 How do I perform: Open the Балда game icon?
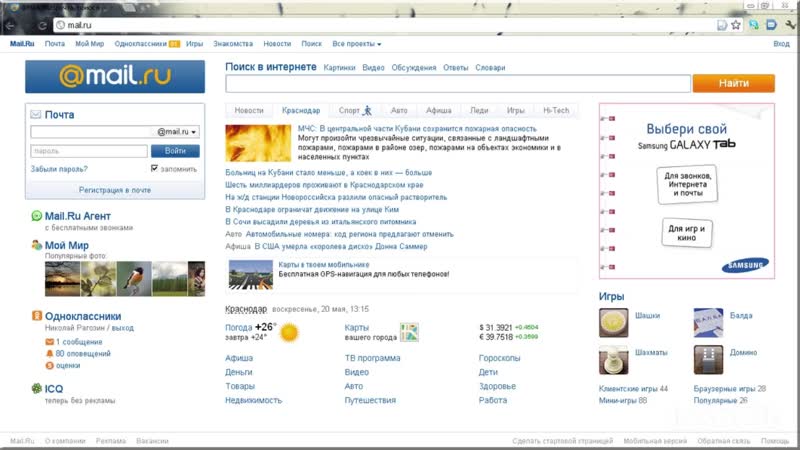tap(708, 322)
